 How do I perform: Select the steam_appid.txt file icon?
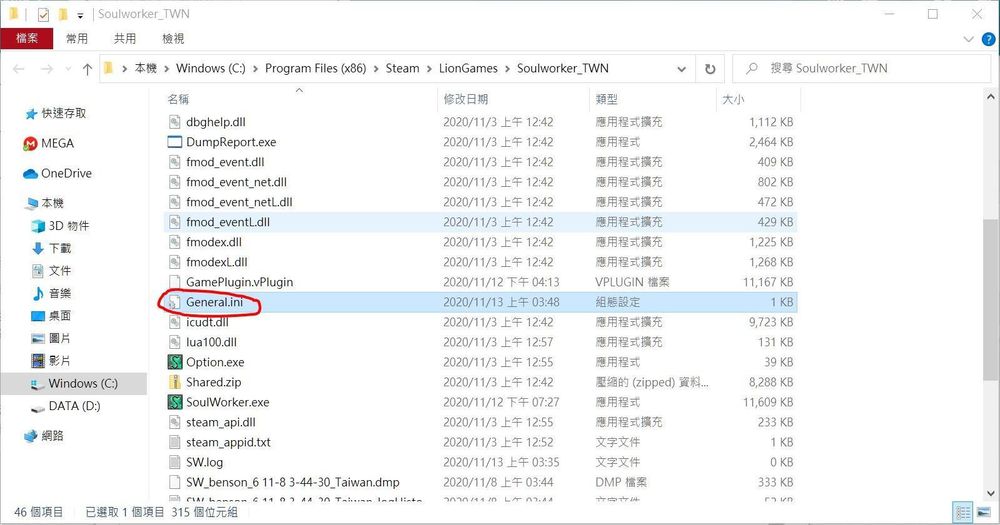coord(174,442)
